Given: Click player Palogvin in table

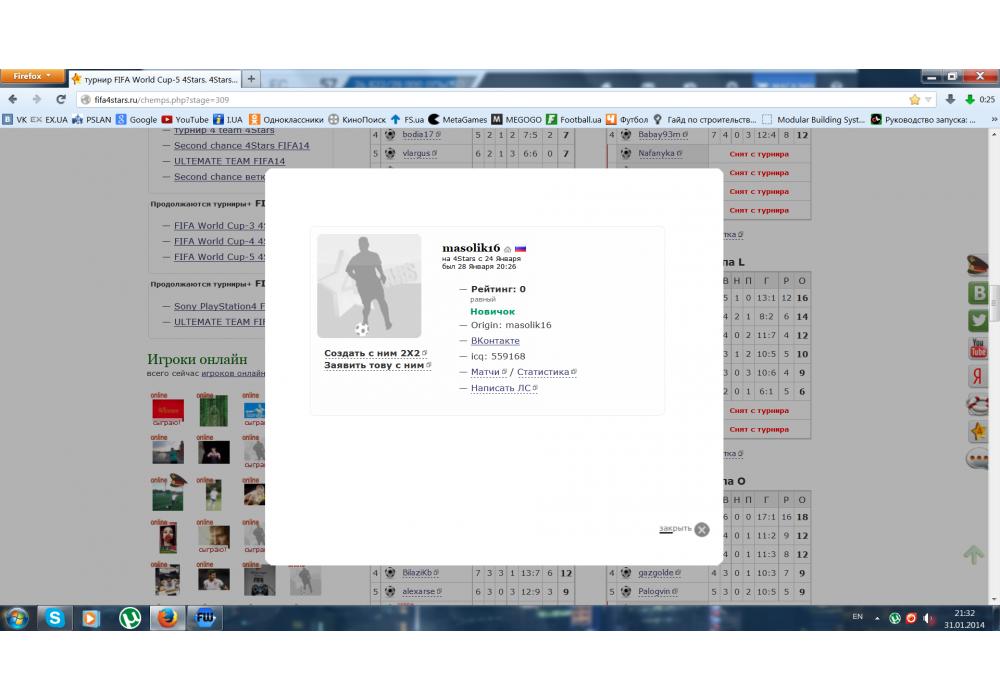Looking at the screenshot, I should (658, 592).
